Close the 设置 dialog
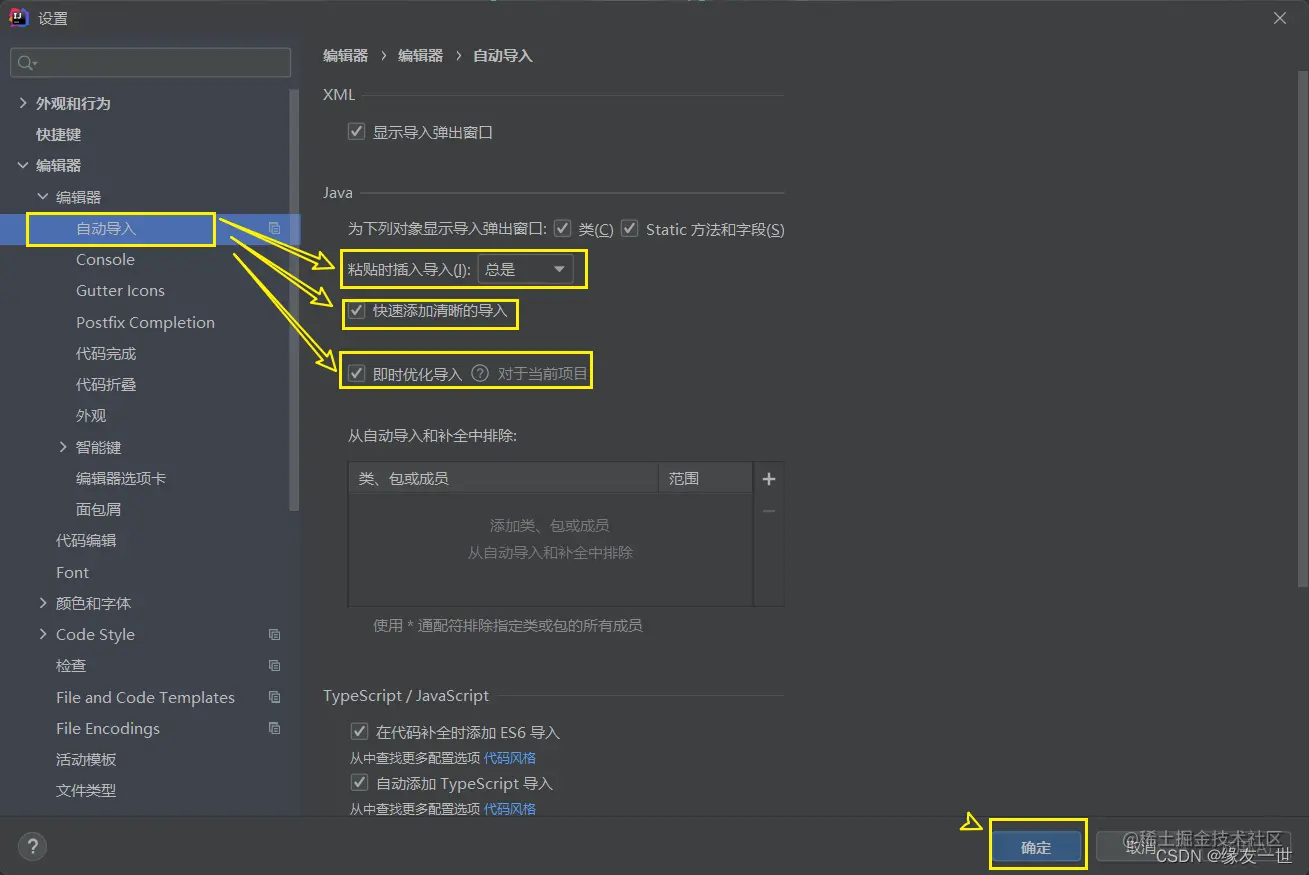Viewport: 1309px width, 875px height. coord(1280,18)
